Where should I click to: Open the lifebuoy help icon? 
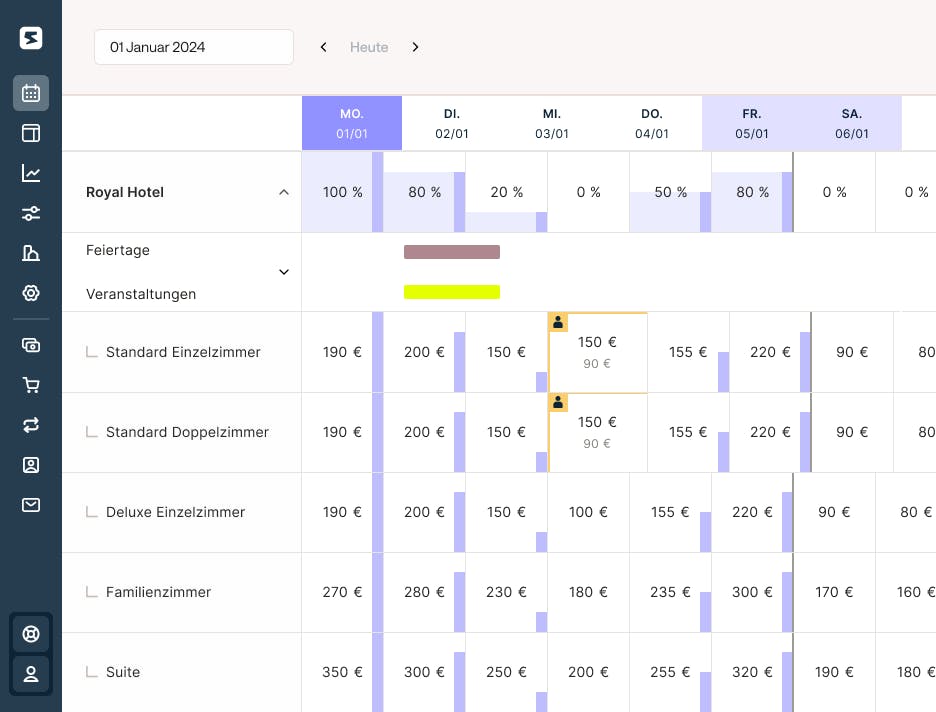point(31,634)
